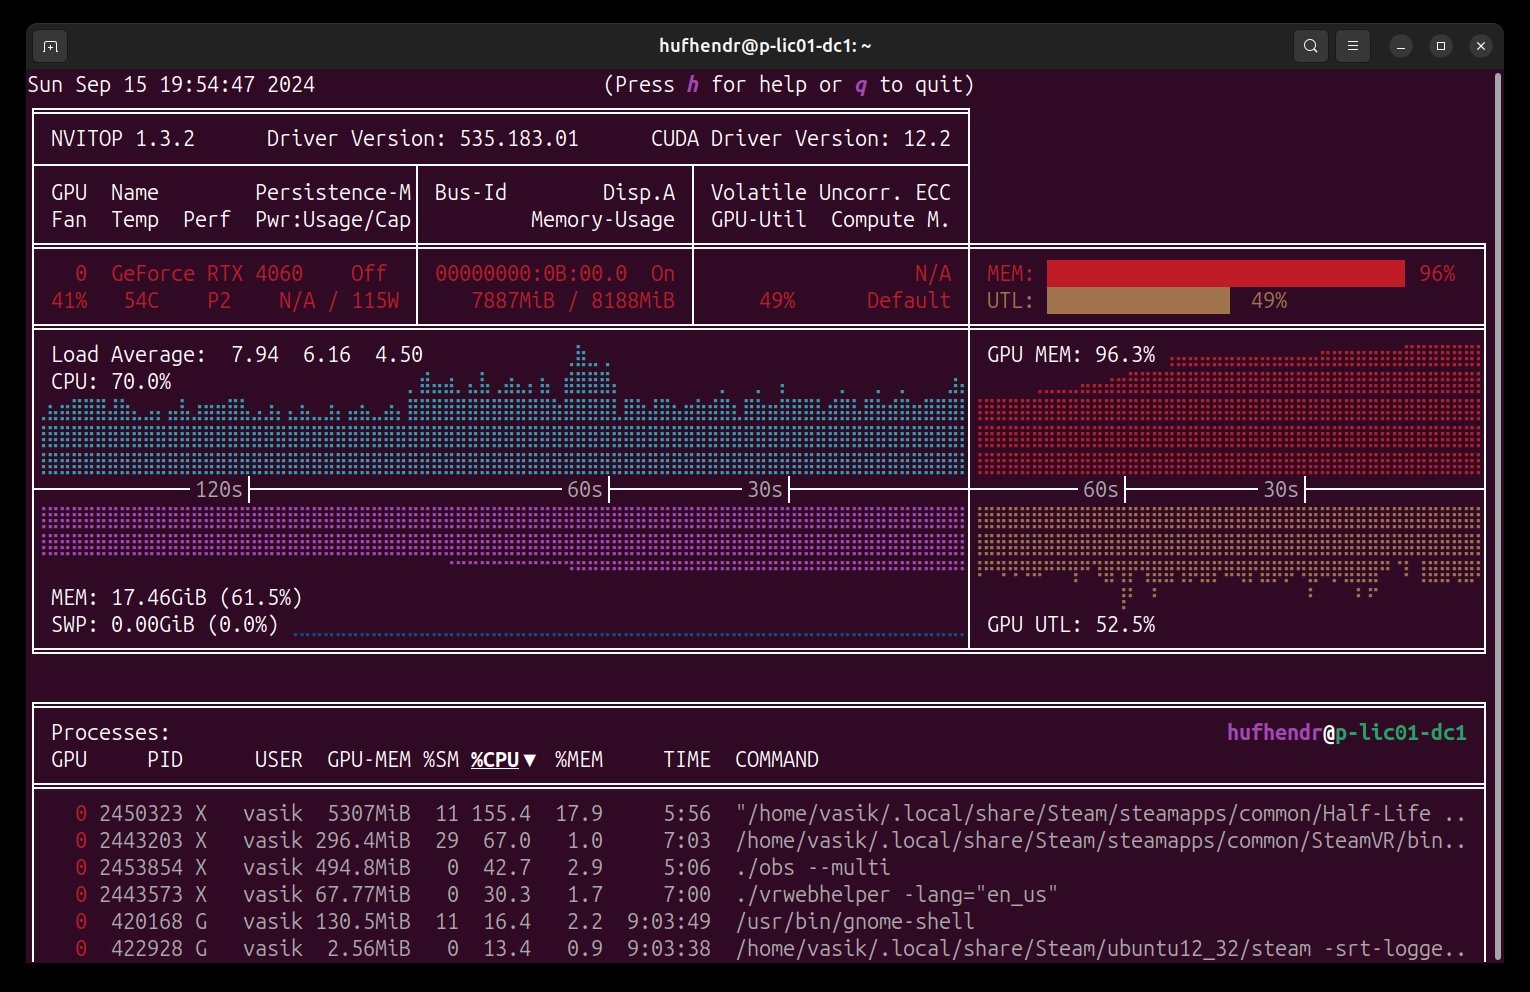
Task: Minimize the terminal window
Action: (x=1401, y=46)
